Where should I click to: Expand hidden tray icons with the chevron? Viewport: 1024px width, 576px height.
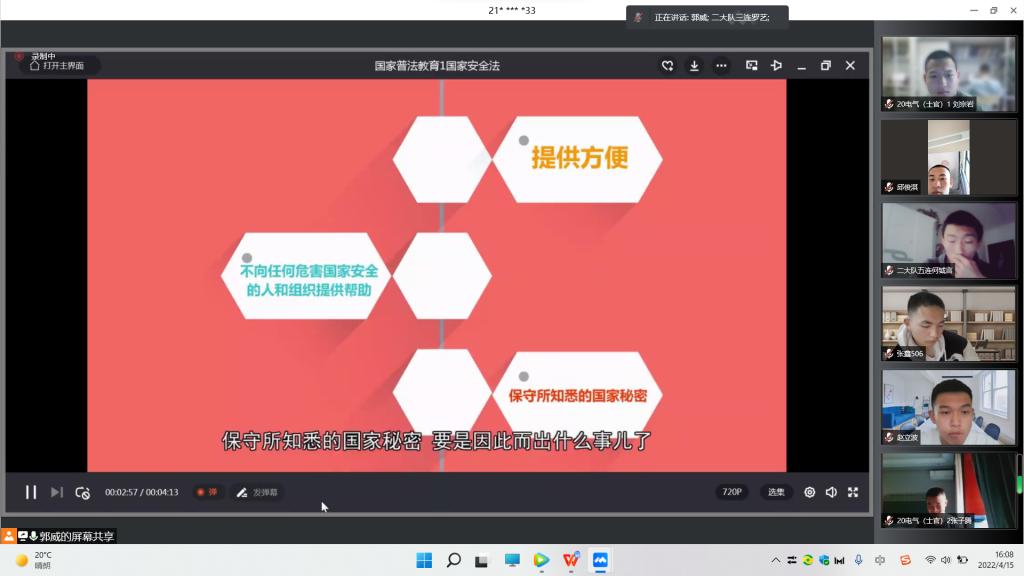[777, 560]
